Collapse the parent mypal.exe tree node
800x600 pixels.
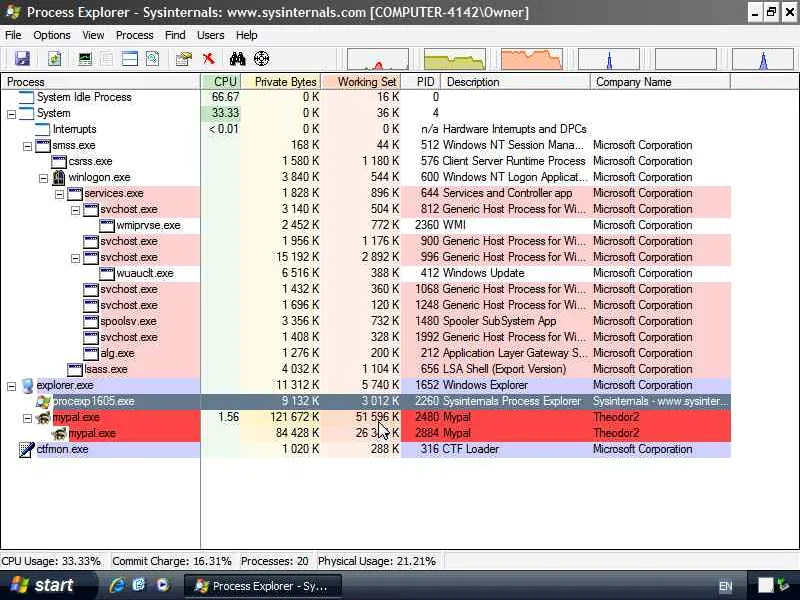28,419
